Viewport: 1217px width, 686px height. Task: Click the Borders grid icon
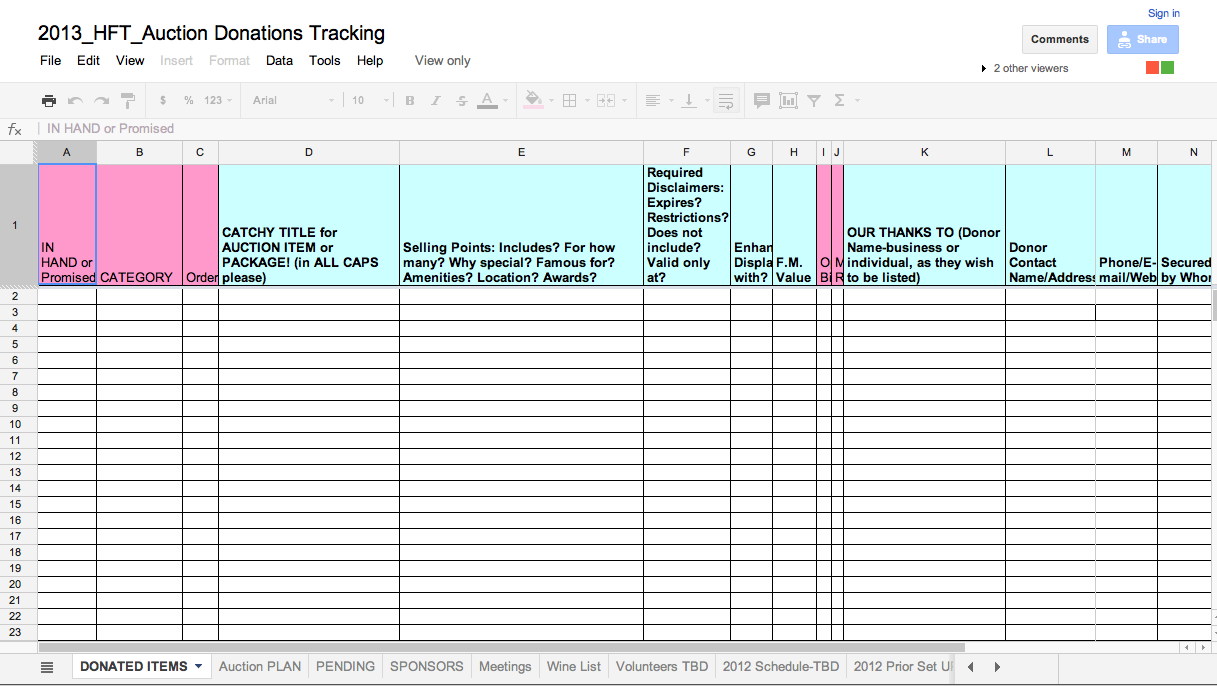tap(569, 100)
